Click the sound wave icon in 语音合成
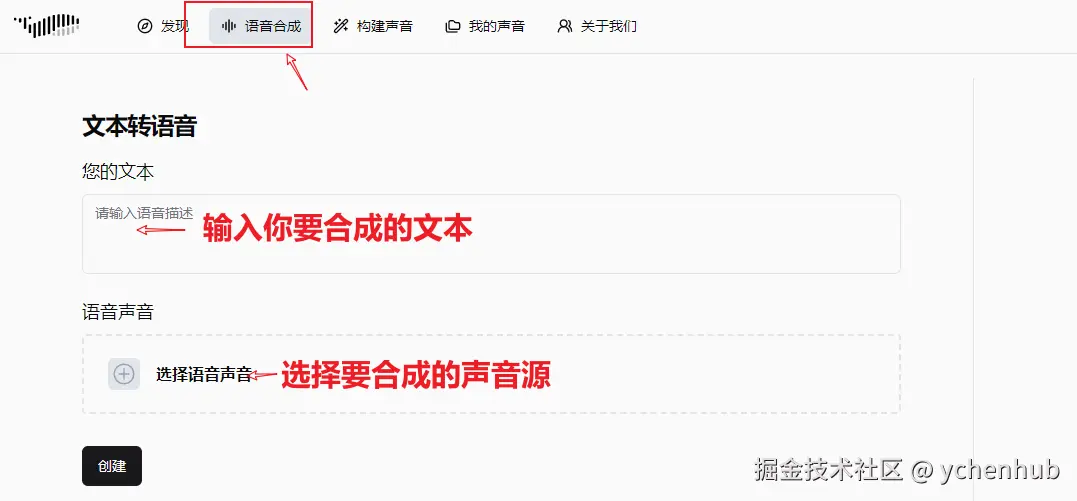 point(229,27)
